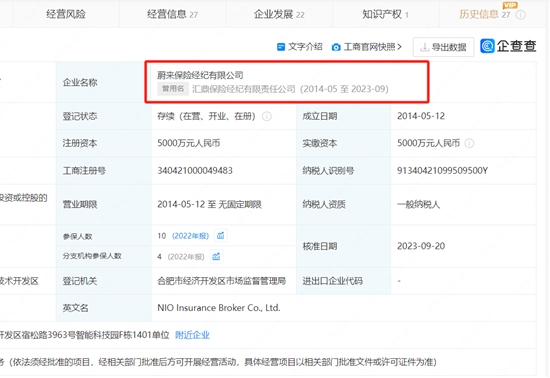Viewport: 550px width, 378px height.
Task: Switch to the 经营信息 tab
Action: tap(172, 14)
